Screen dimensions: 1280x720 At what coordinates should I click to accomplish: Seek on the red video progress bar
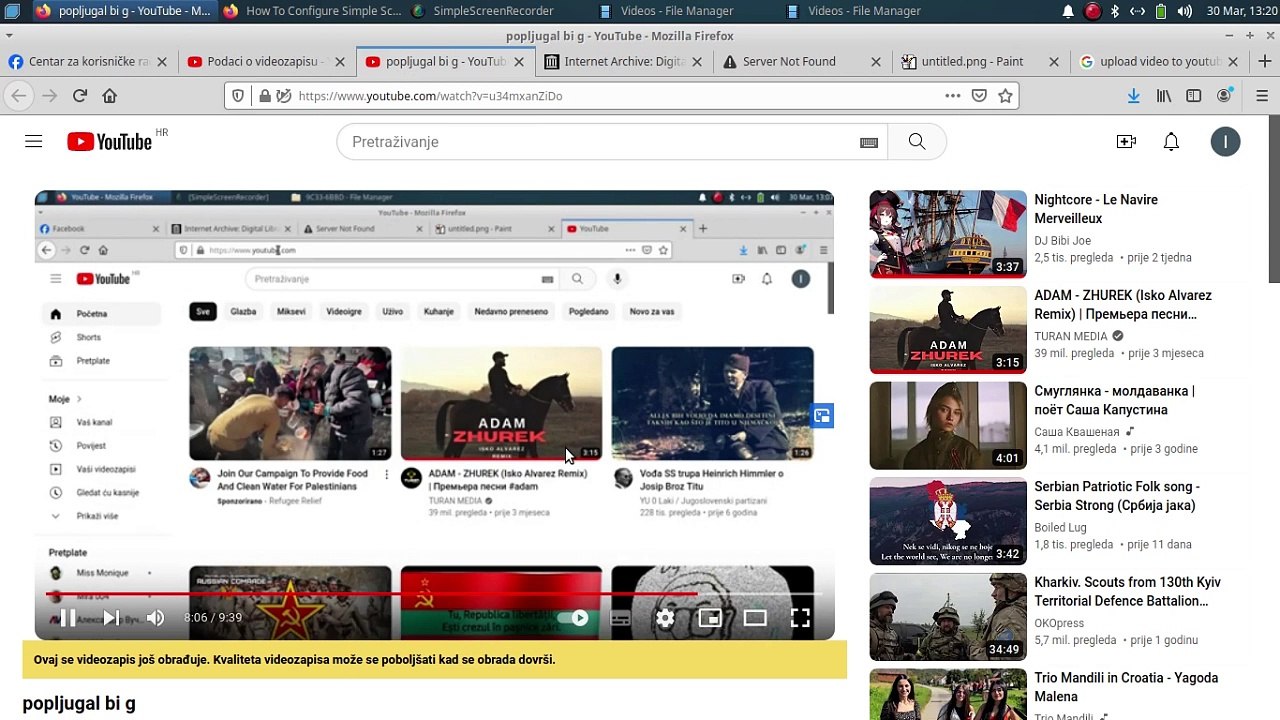point(434,594)
